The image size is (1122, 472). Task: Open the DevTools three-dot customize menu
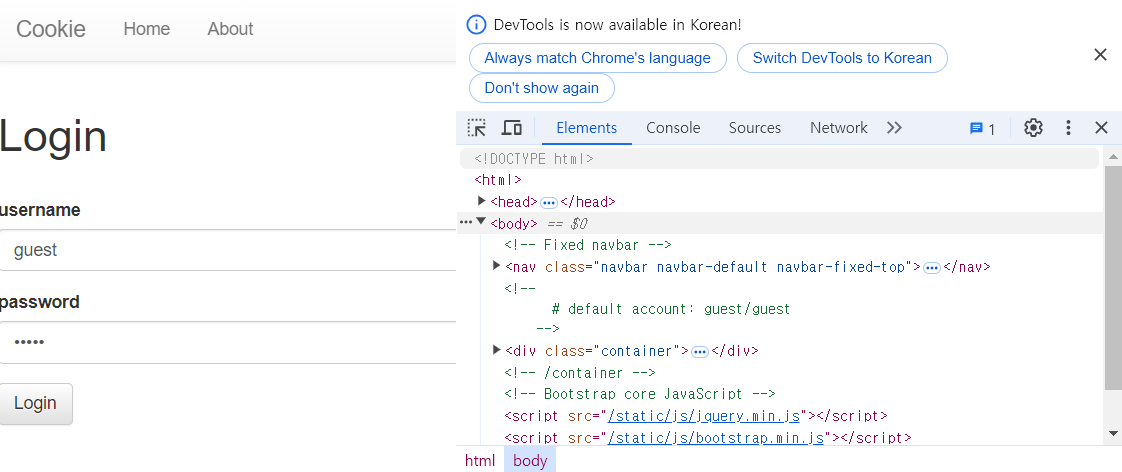pos(1068,128)
